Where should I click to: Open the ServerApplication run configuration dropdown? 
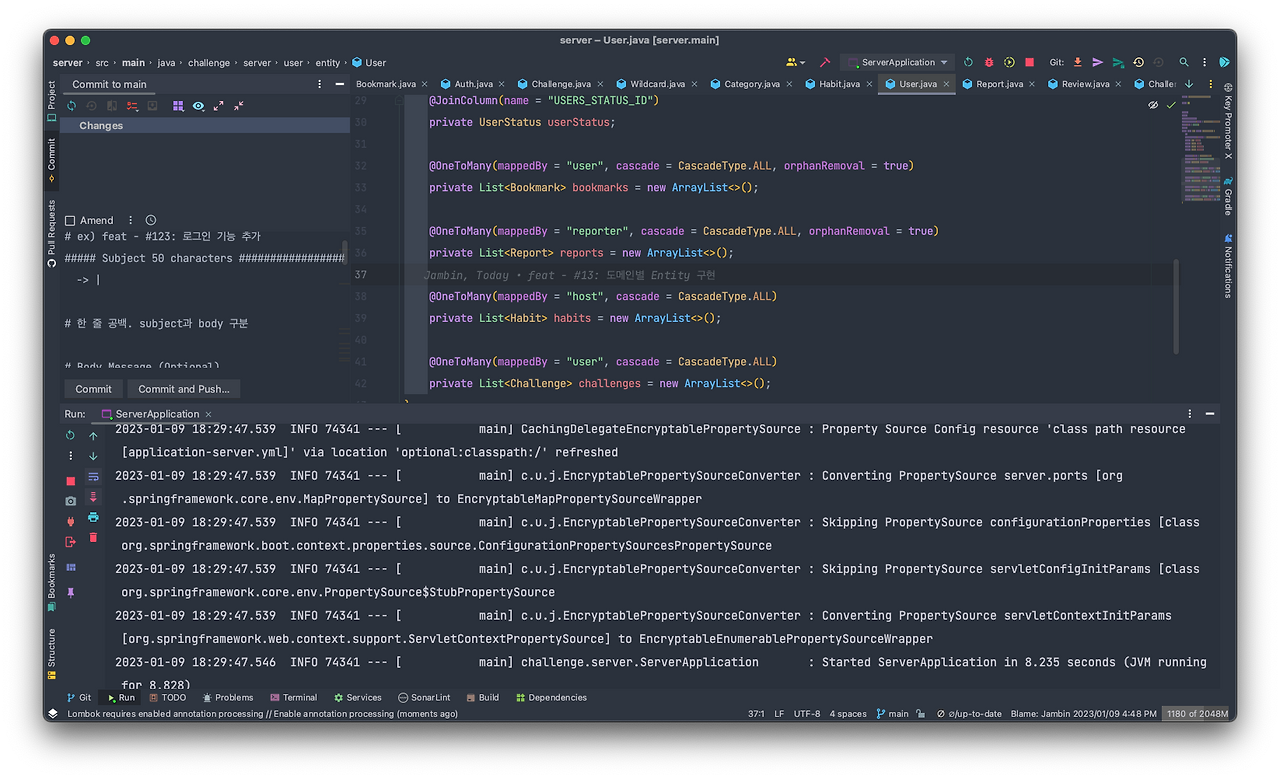[897, 62]
